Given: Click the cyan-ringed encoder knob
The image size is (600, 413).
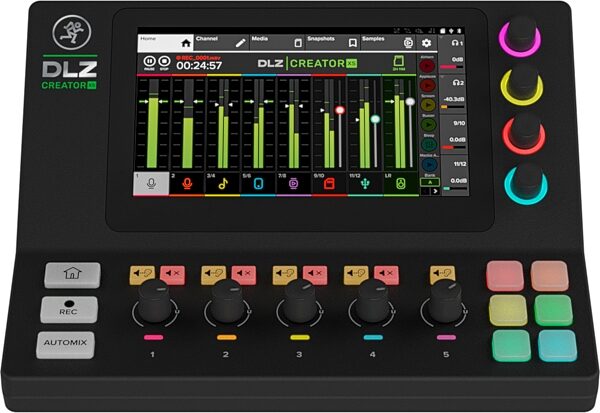Looking at the screenshot, I should [x=526, y=184].
